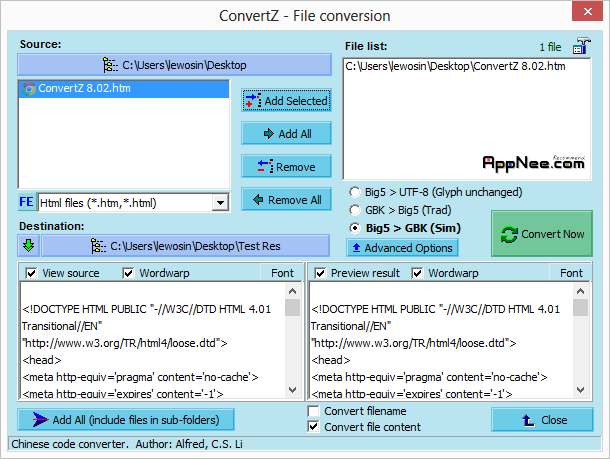The image size is (610, 459).
Task: Click the Chrome icon beside ConvertZ 8.02.htm
Action: [x=29, y=89]
